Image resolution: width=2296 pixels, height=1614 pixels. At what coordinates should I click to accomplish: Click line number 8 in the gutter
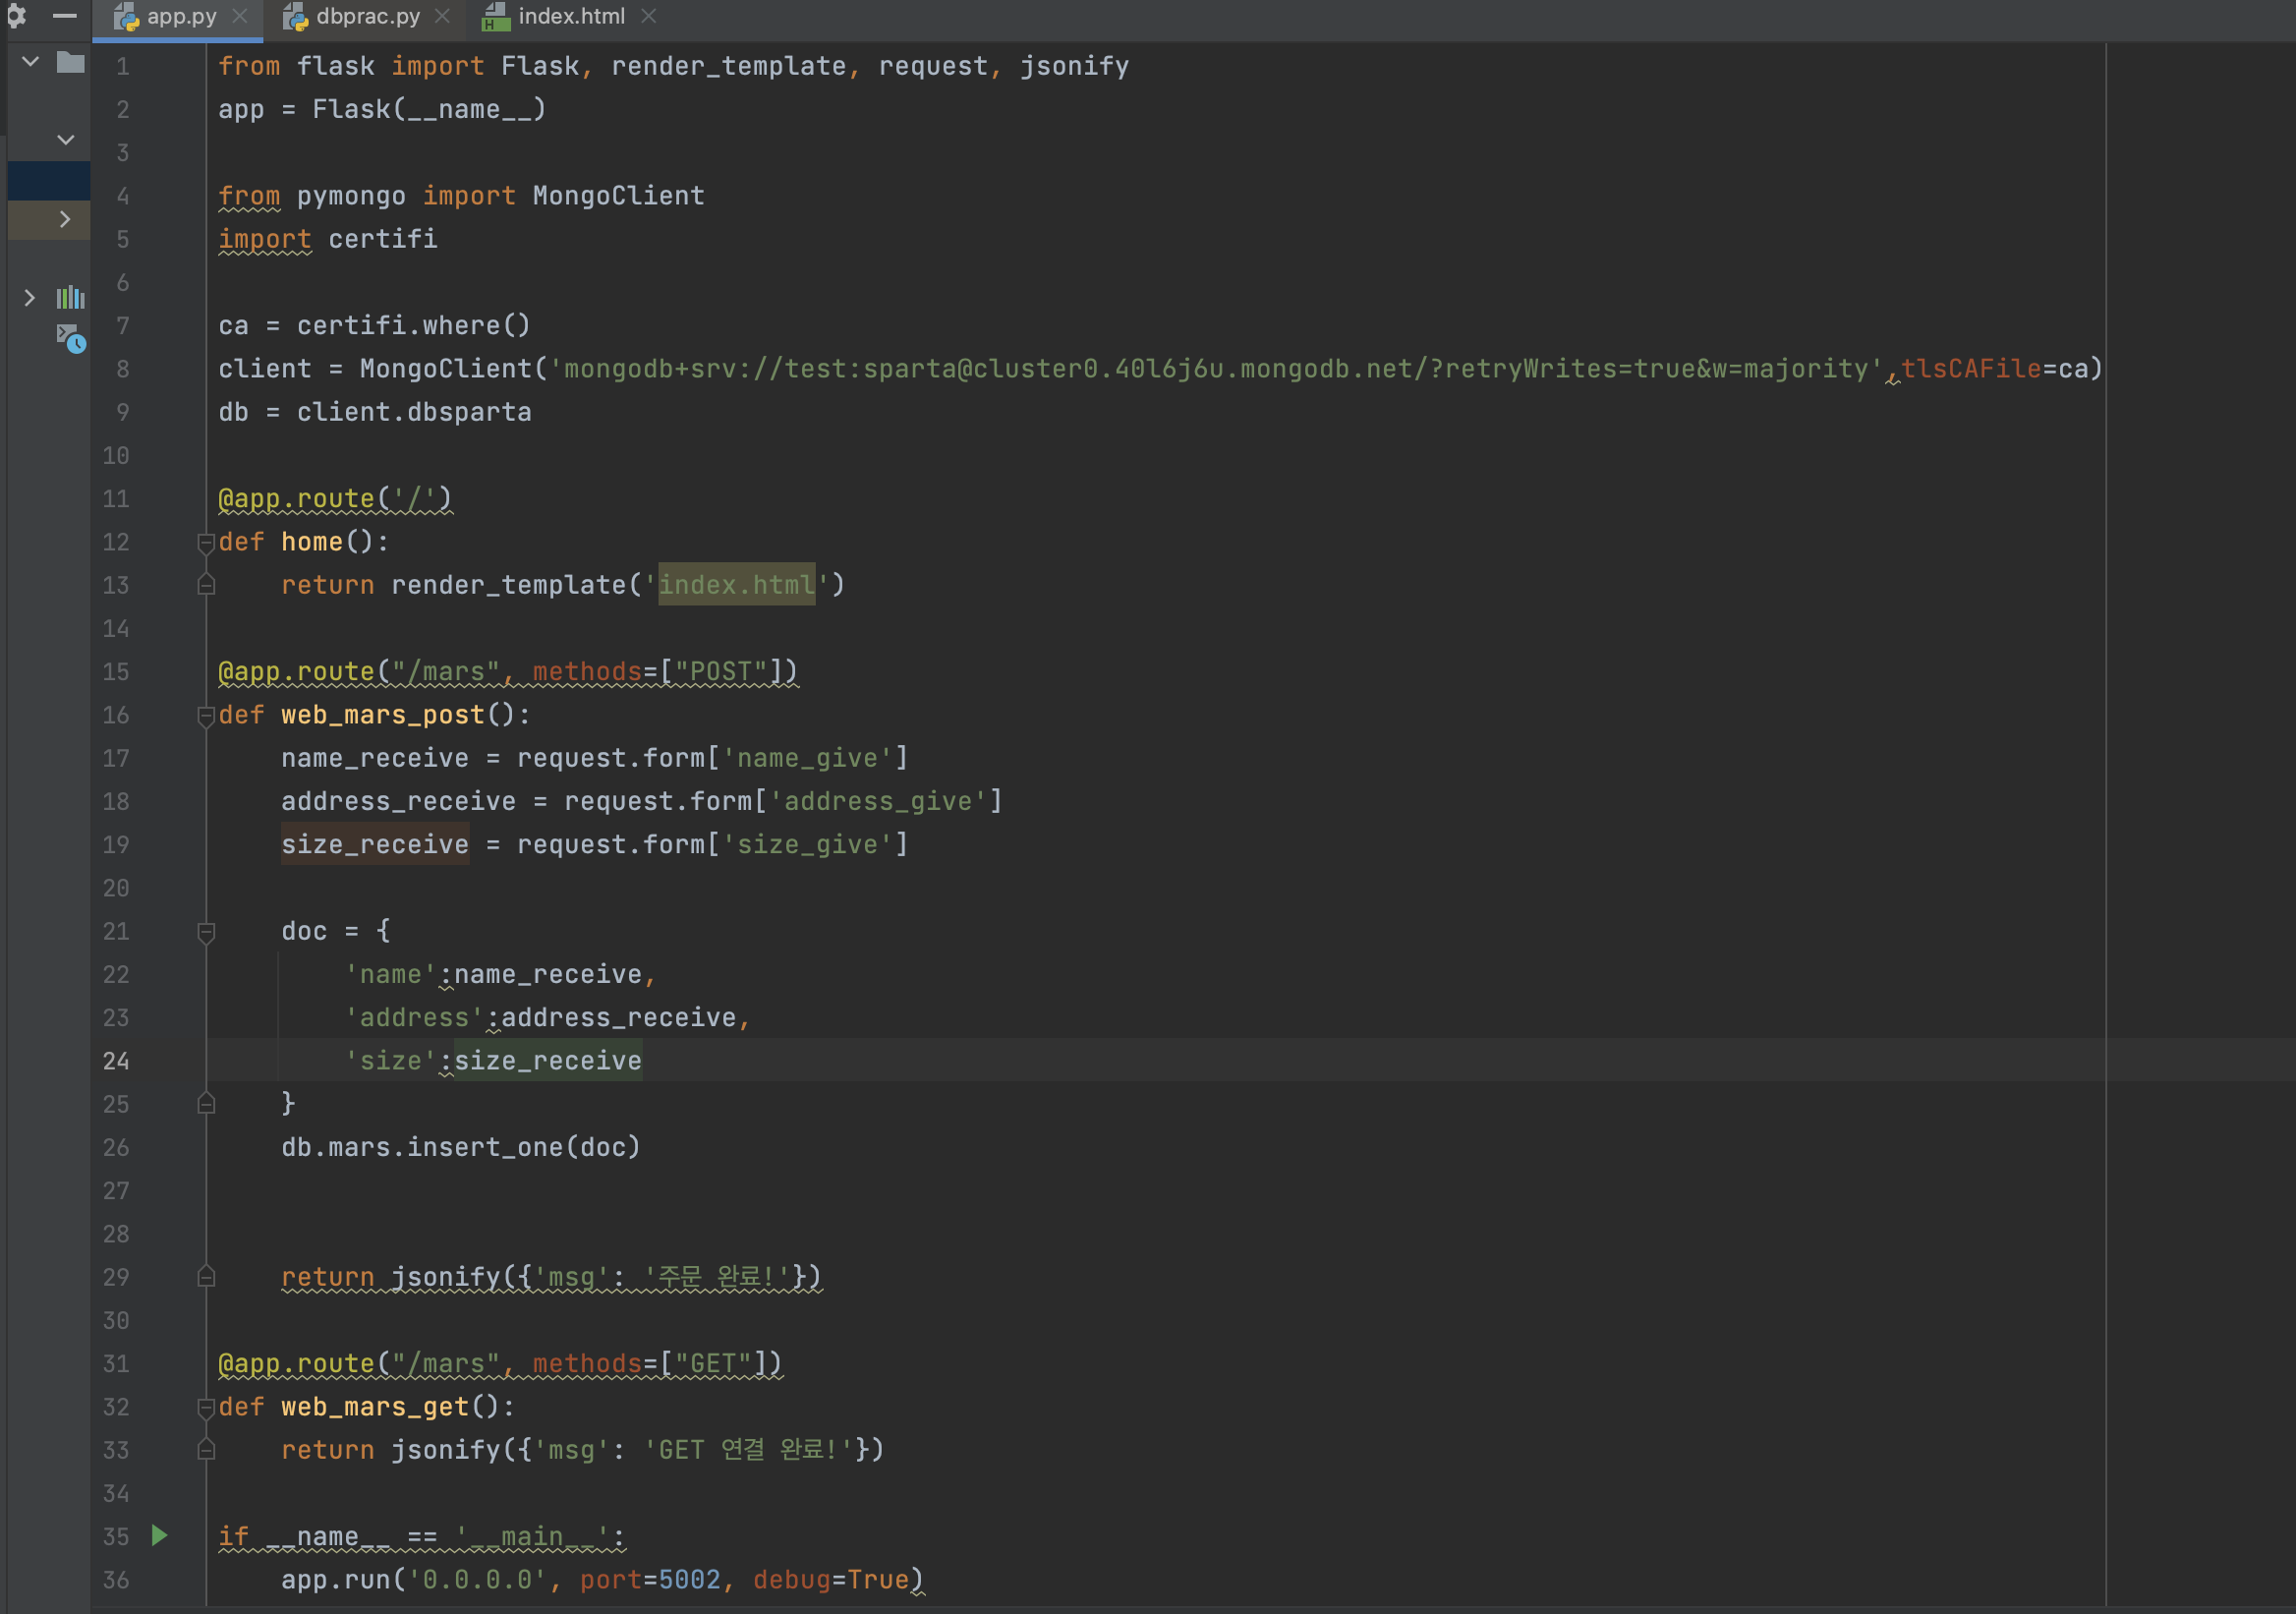pos(122,369)
